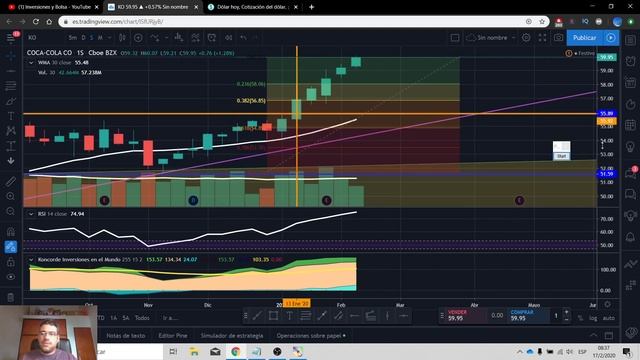Select the S weekly timeframe
This screenshot has width=640, height=360.
[91, 38]
